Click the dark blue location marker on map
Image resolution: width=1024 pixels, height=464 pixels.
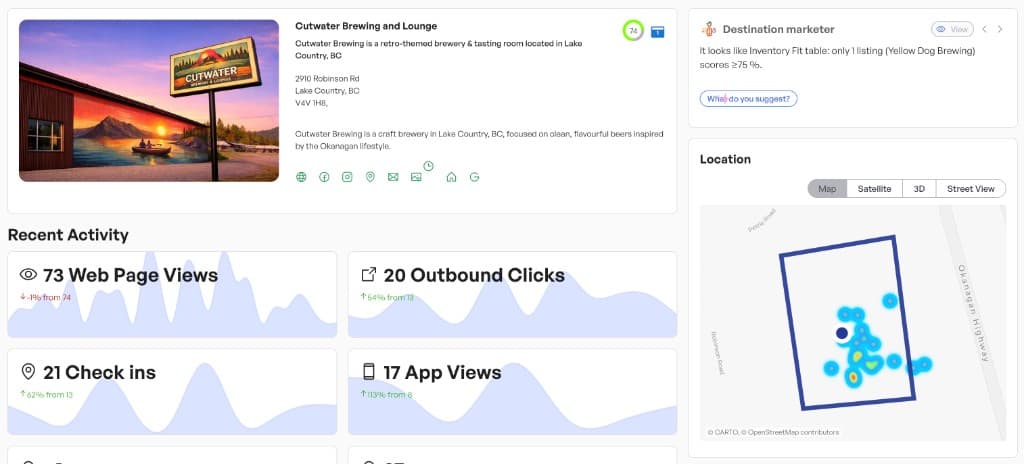click(x=842, y=334)
